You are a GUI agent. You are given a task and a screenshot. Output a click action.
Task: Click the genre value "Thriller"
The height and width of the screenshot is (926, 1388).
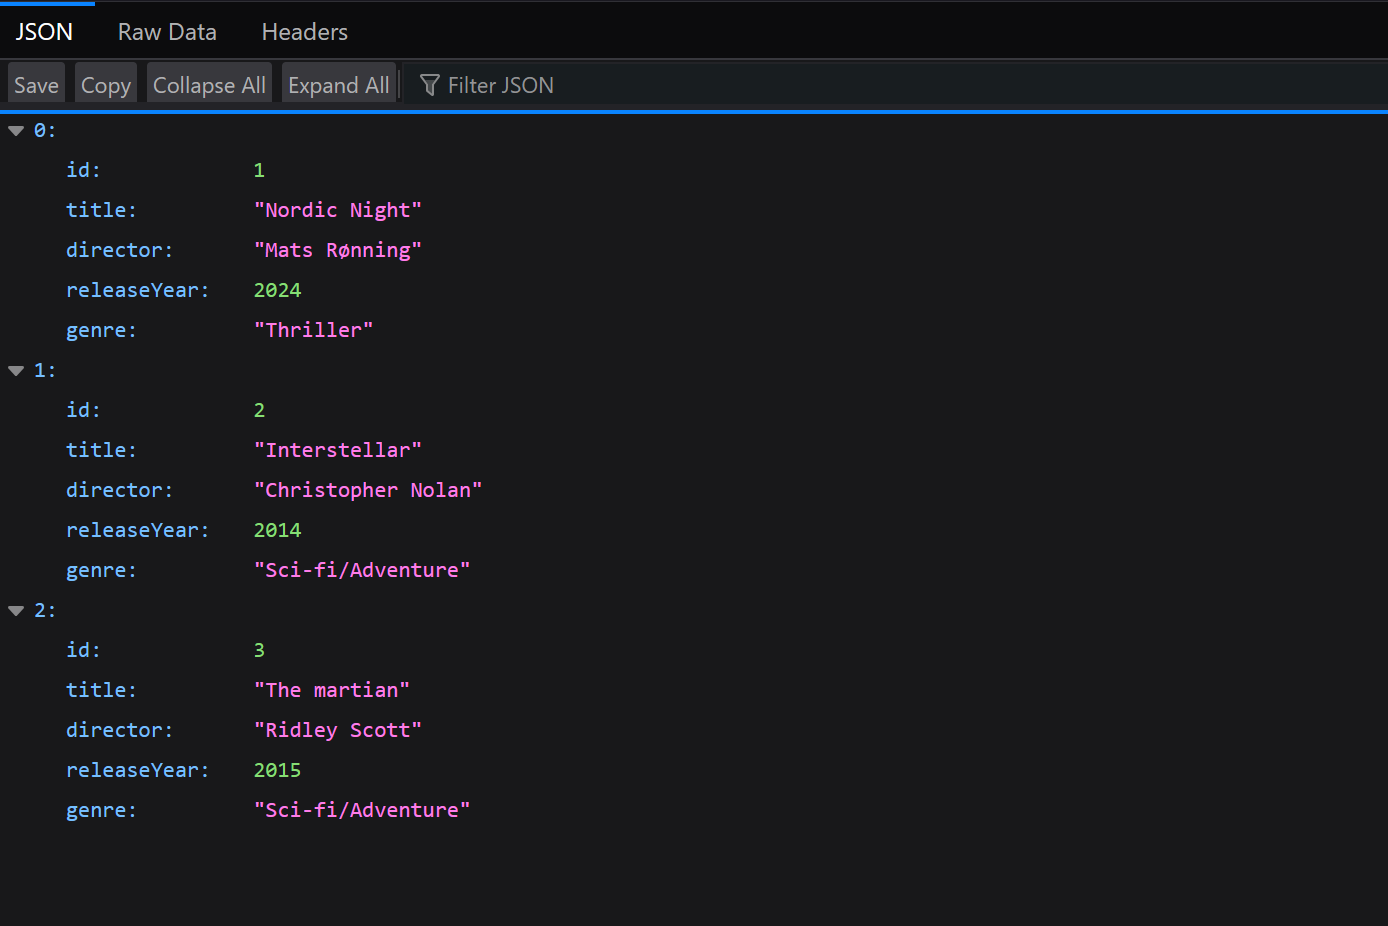[x=314, y=329]
